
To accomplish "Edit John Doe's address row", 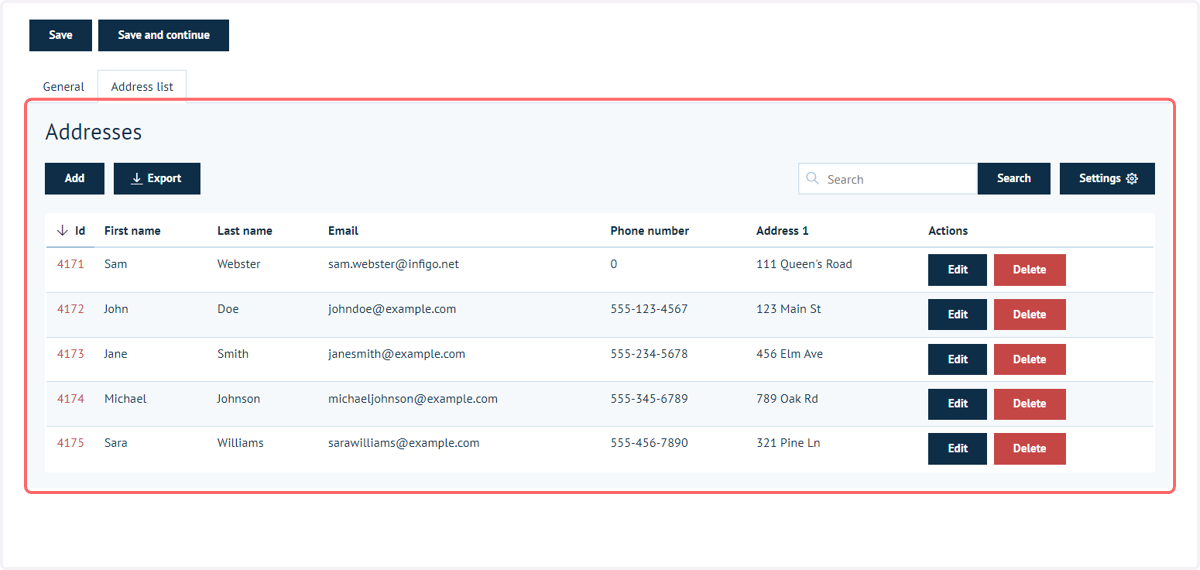I will pos(958,315).
